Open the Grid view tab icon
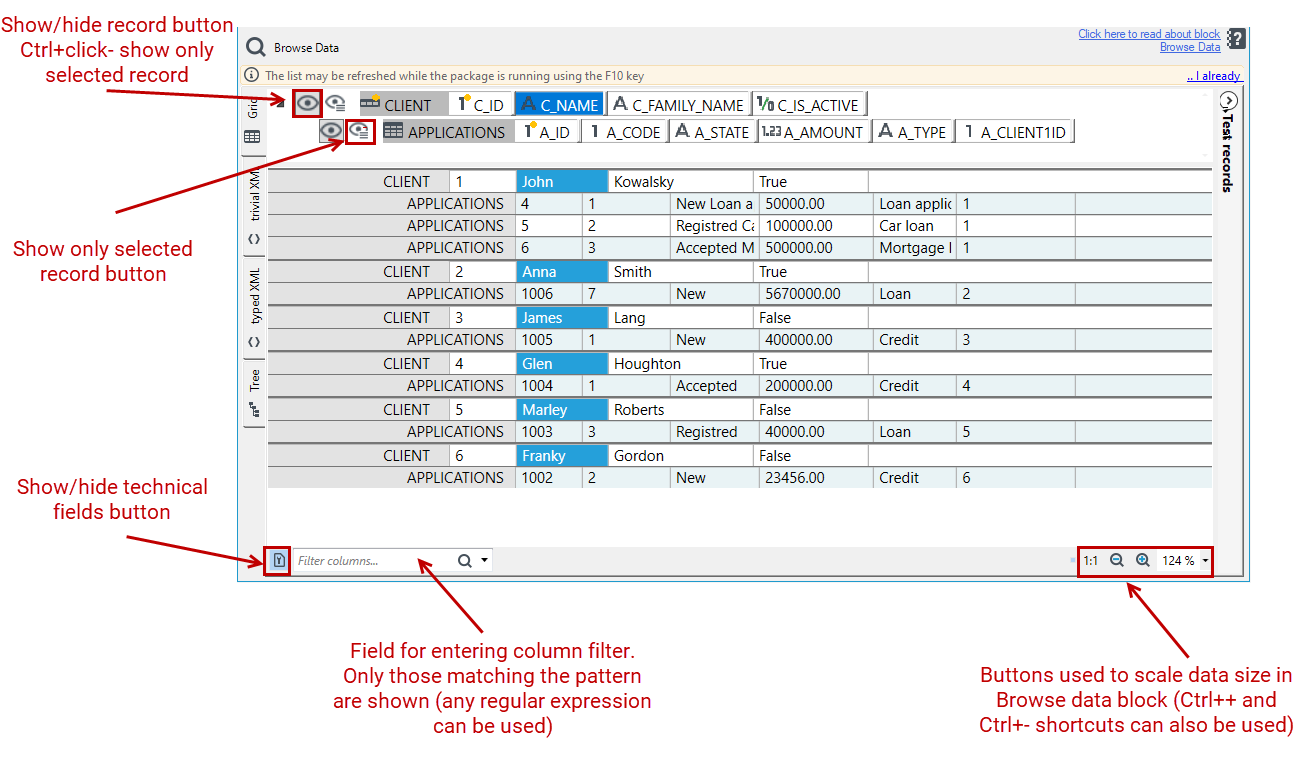 (x=253, y=137)
